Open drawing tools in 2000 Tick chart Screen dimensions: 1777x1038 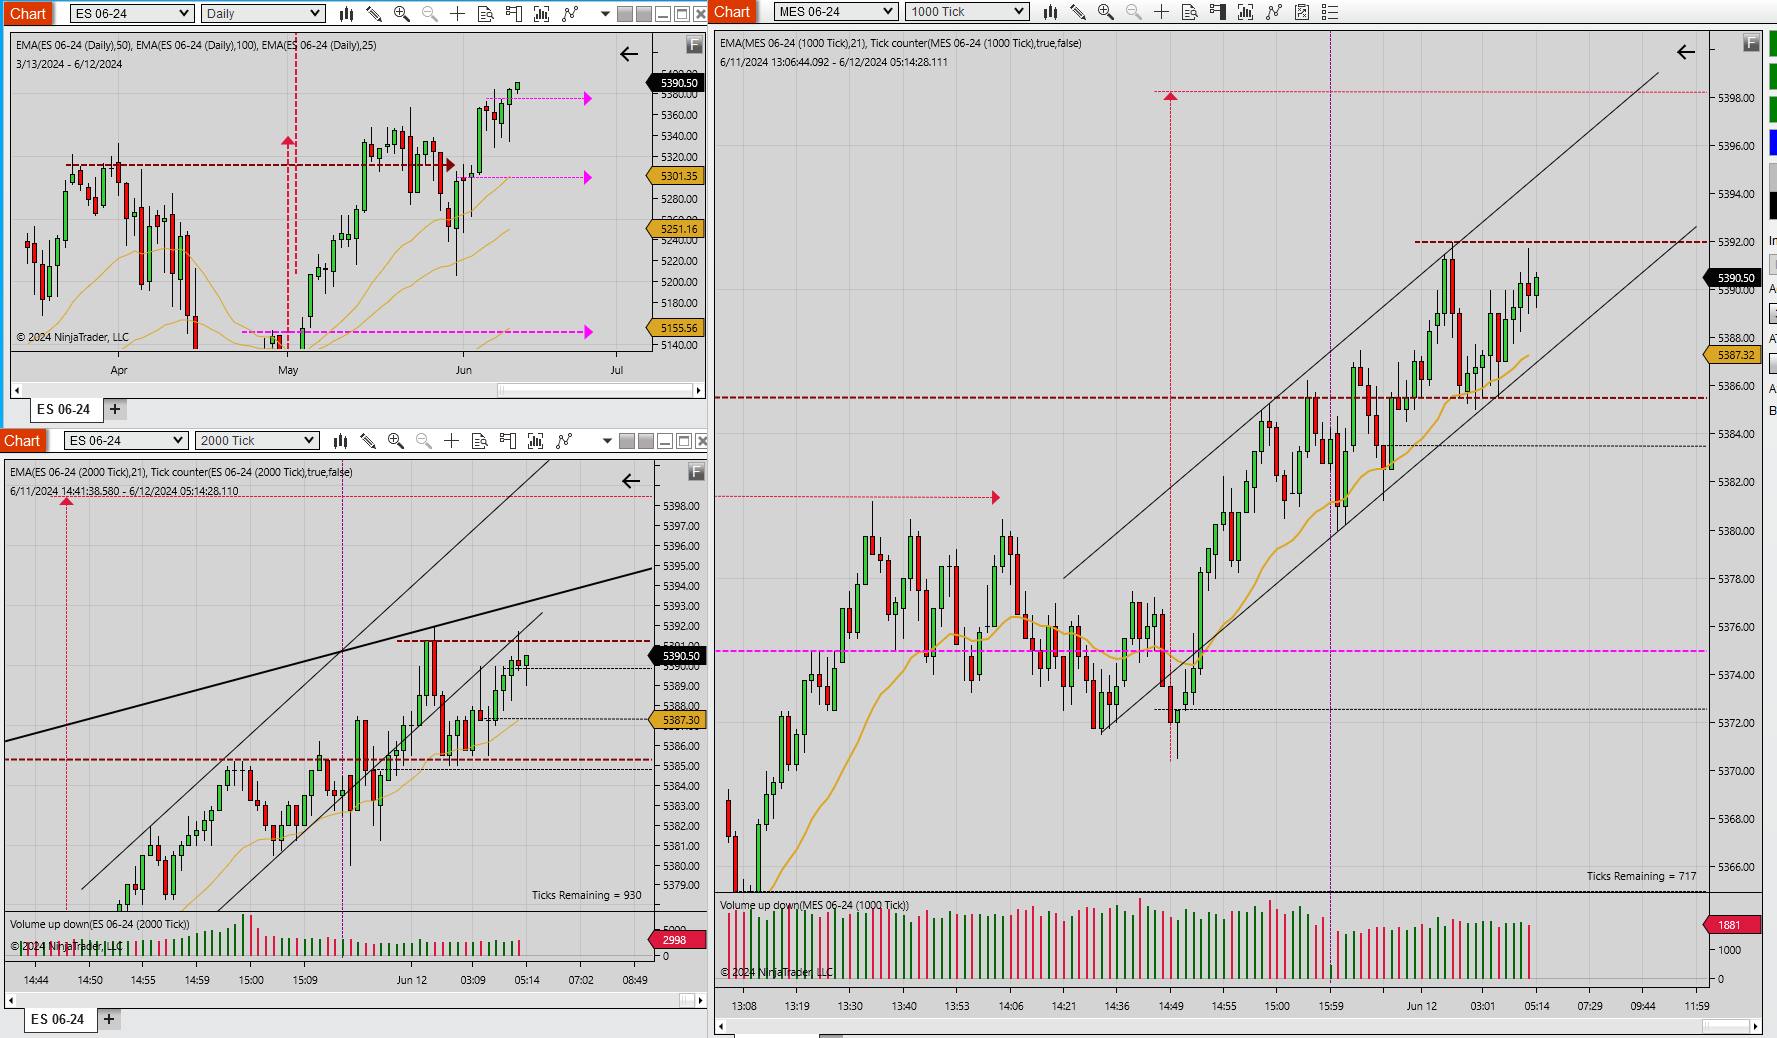click(368, 440)
